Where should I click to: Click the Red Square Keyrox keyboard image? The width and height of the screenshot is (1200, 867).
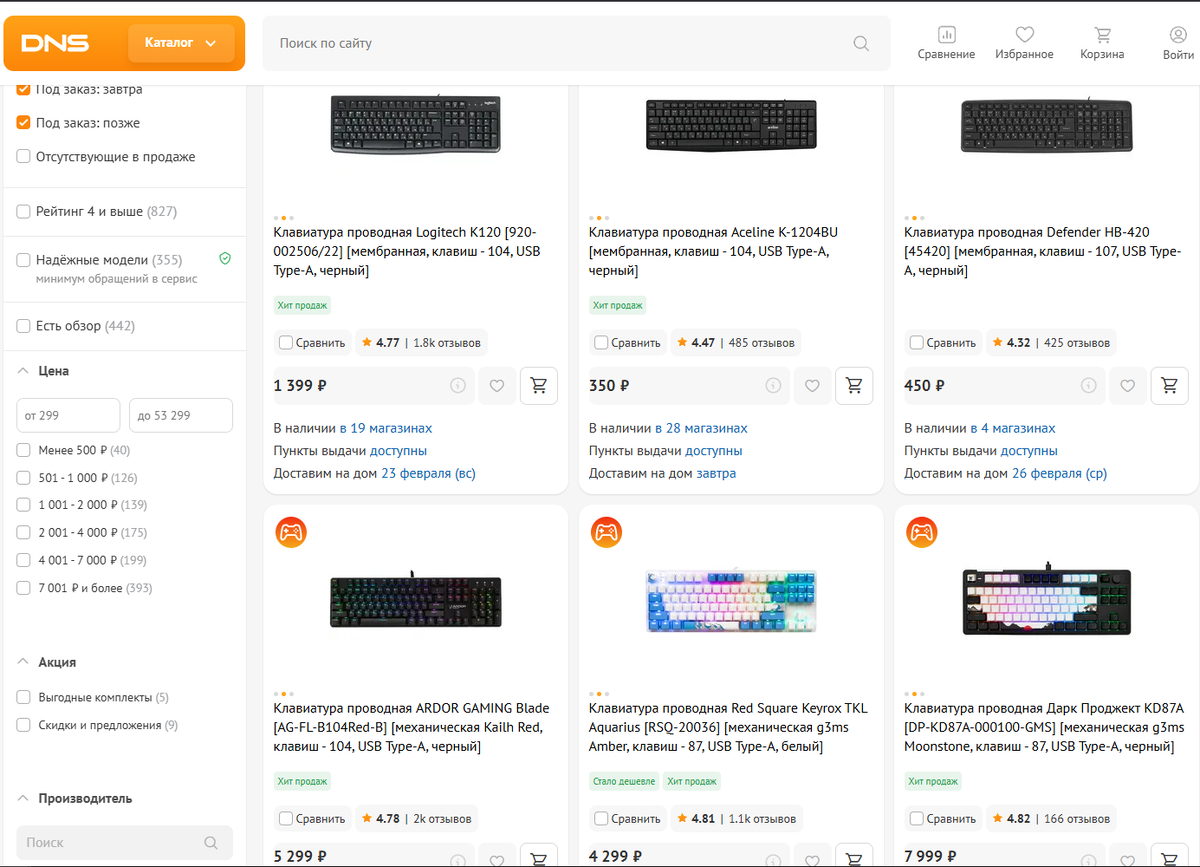pyautogui.click(x=731, y=601)
